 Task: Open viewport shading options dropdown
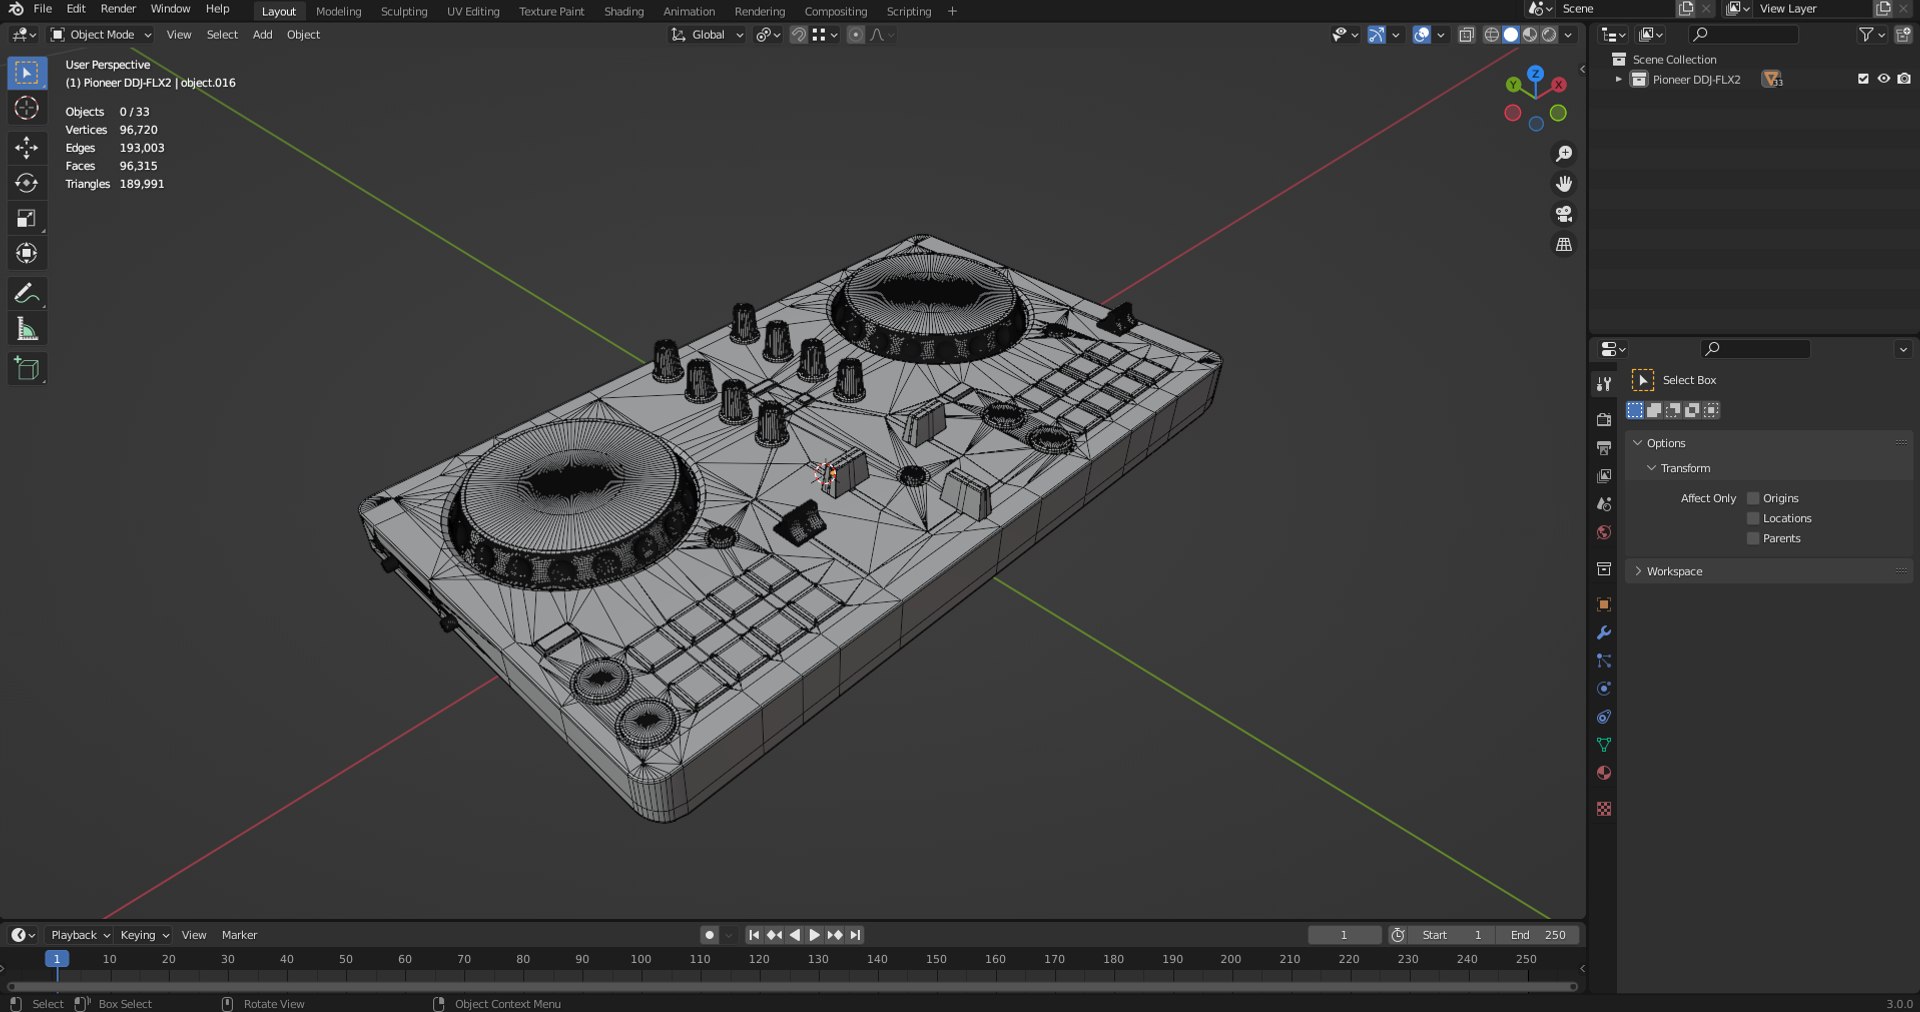(x=1568, y=35)
